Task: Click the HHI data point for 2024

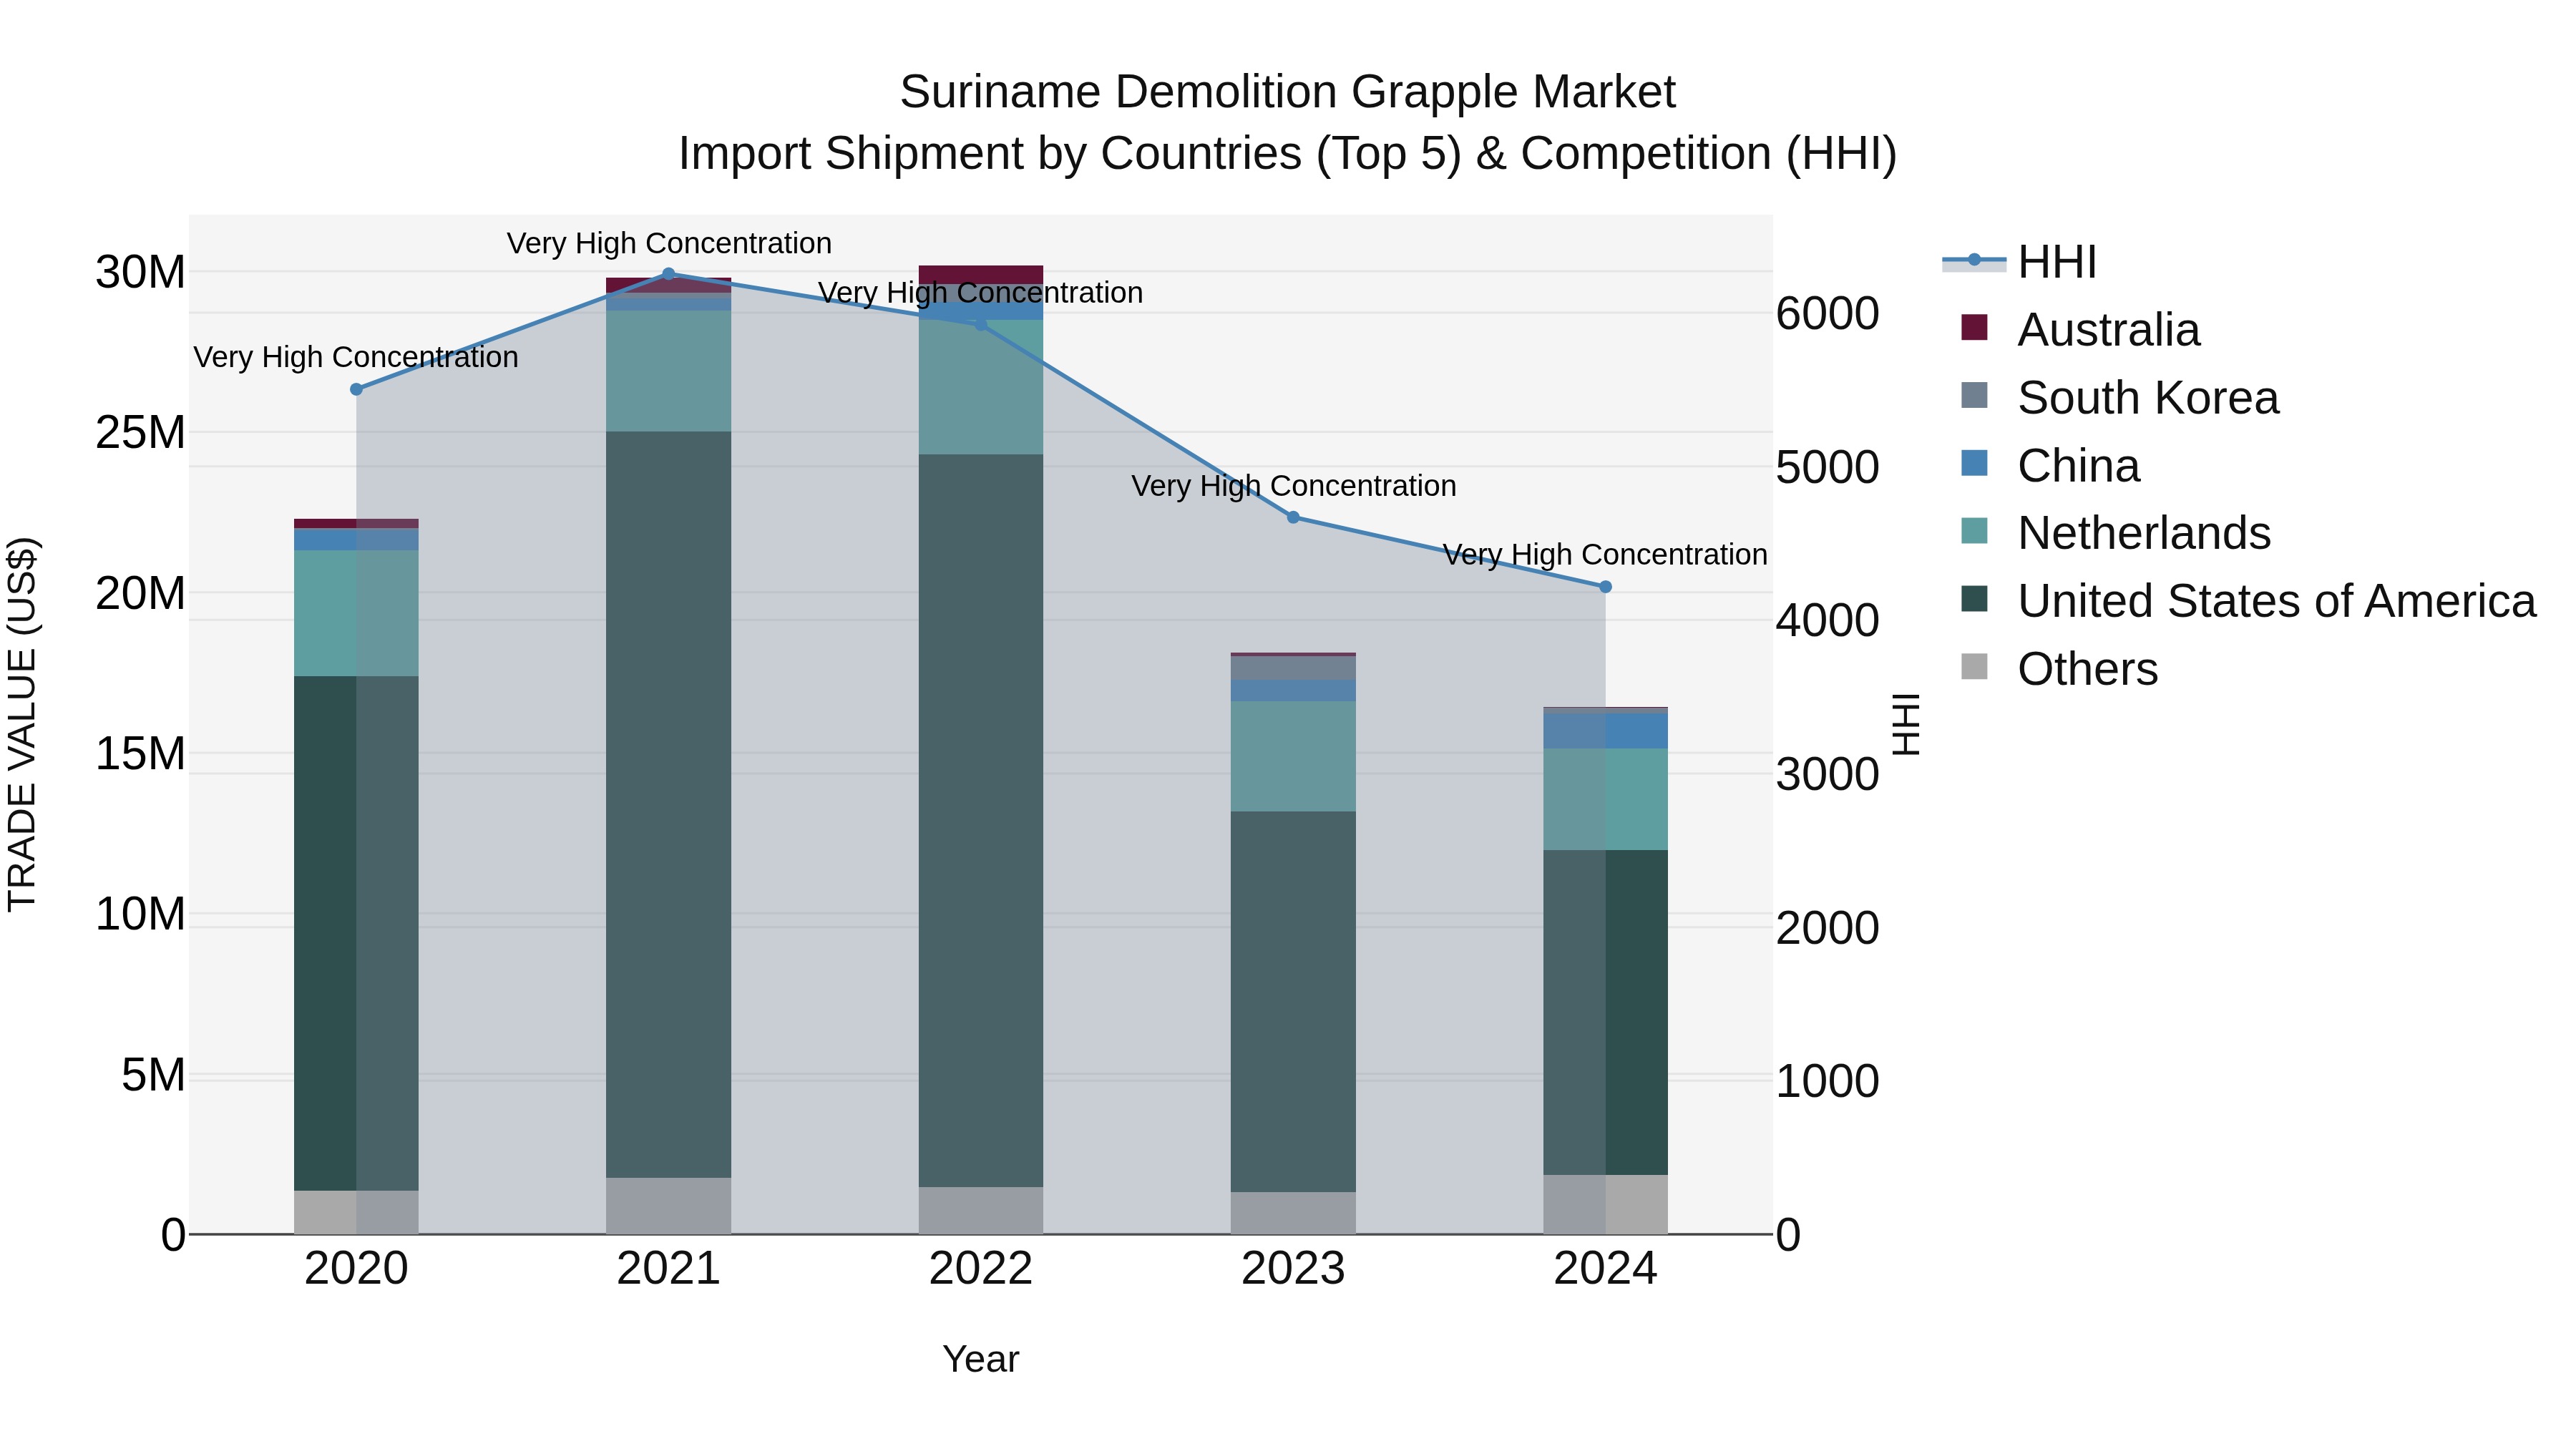Action: tap(1606, 587)
